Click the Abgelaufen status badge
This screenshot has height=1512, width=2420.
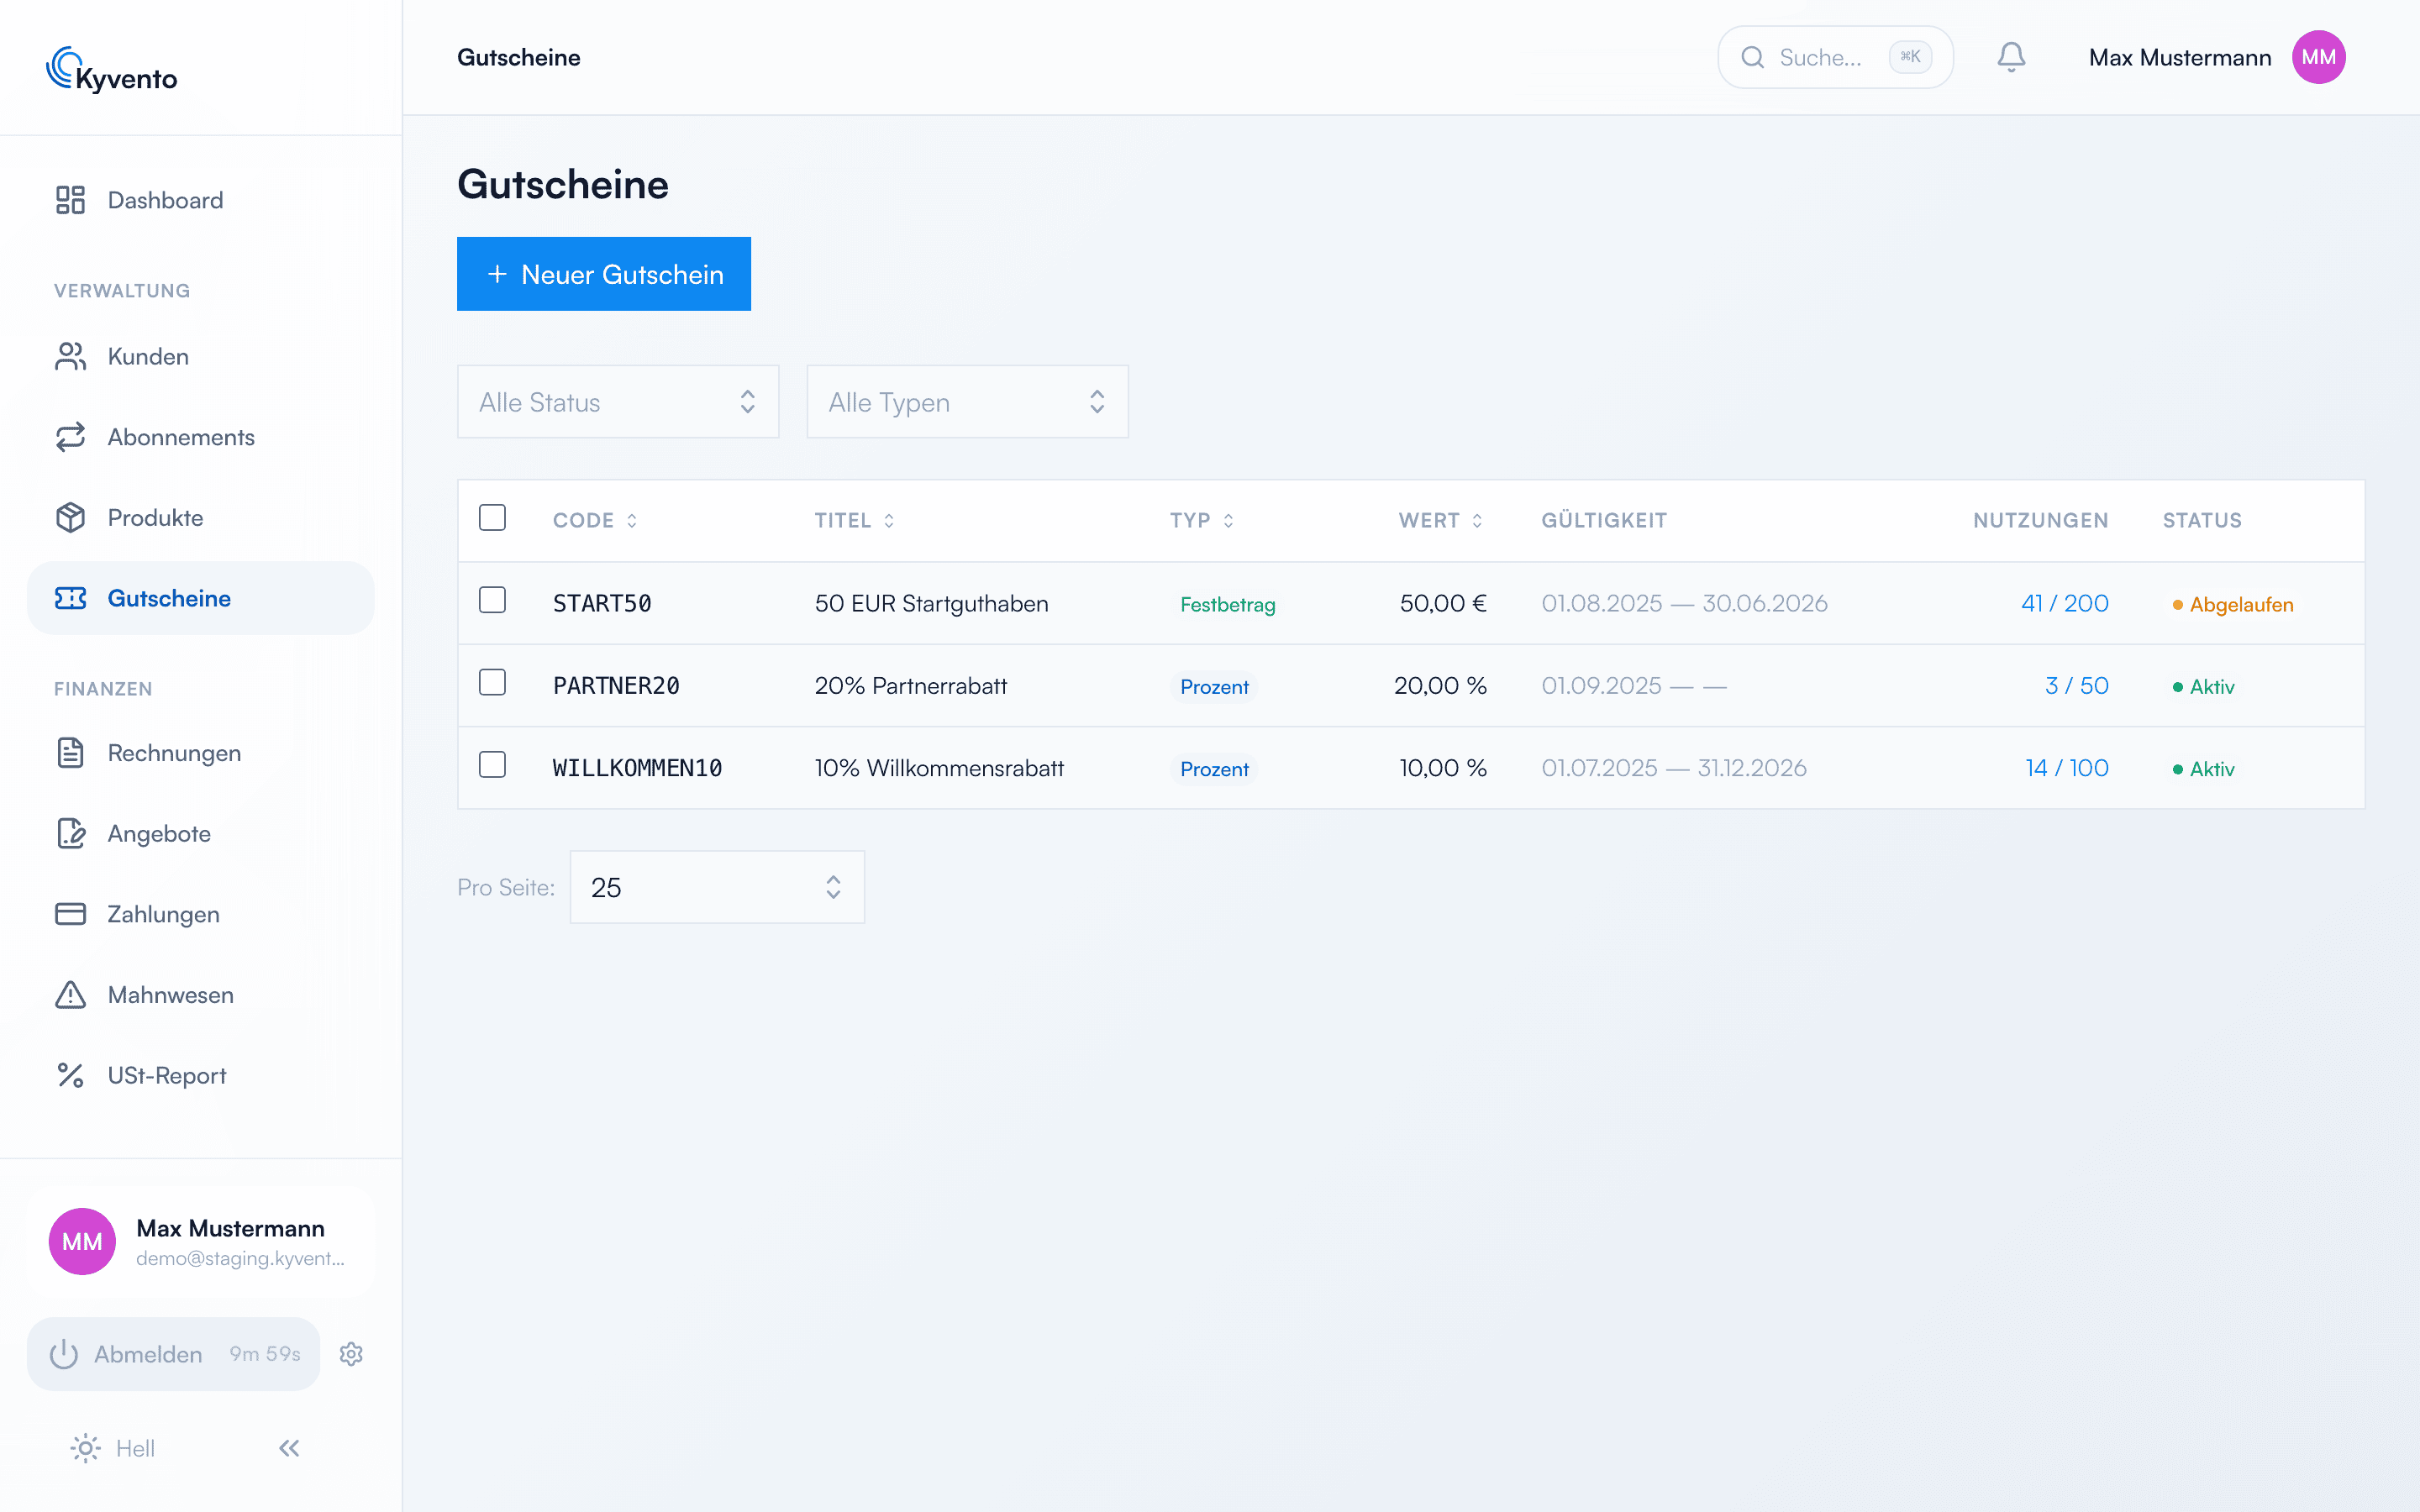(2232, 604)
